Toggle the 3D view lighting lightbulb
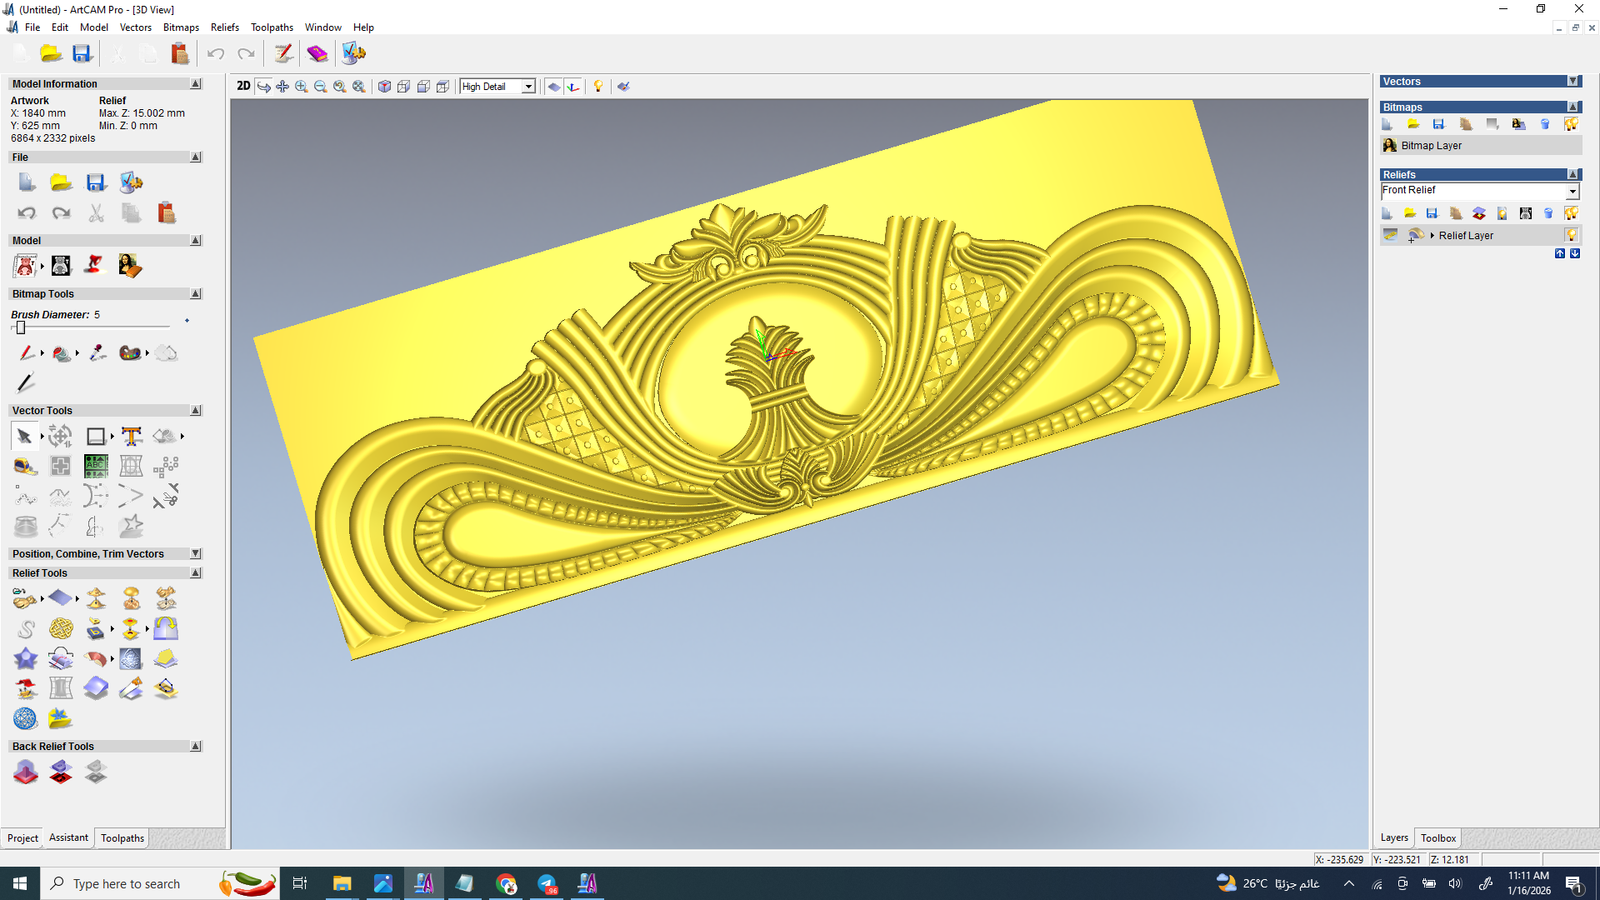1600x900 pixels. click(598, 87)
